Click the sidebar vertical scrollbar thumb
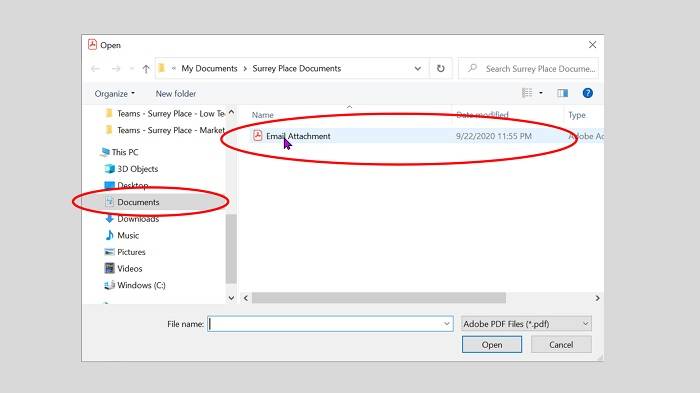The height and width of the screenshot is (393, 700). pyautogui.click(x=231, y=248)
